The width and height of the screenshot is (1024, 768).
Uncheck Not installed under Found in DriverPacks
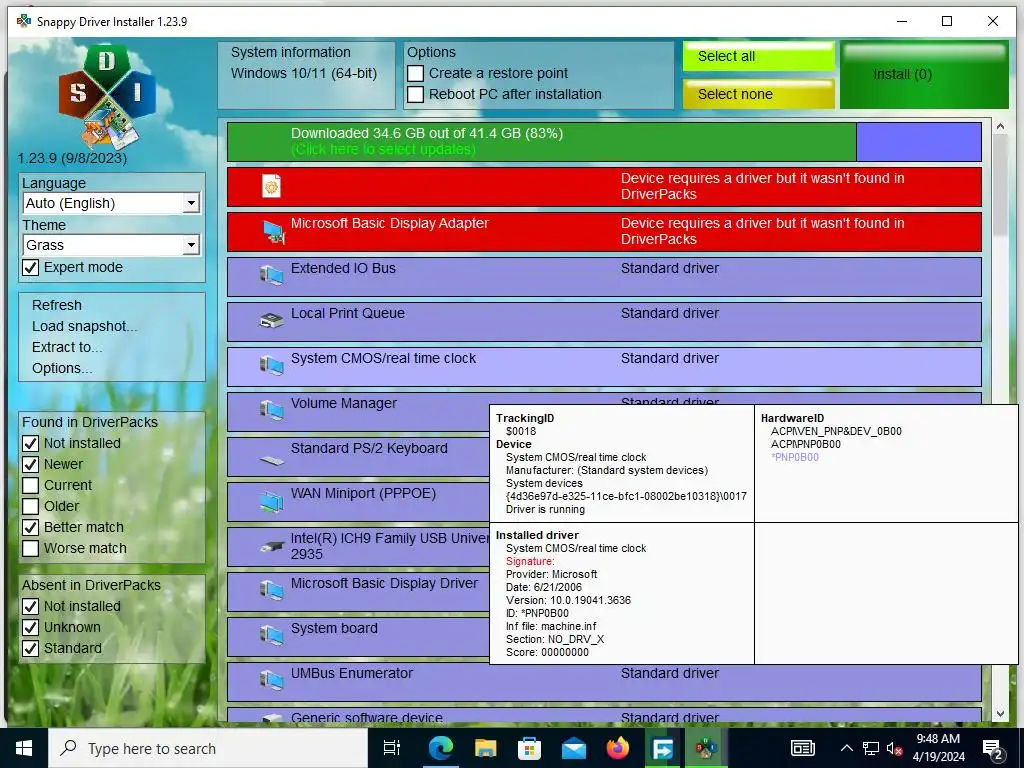coord(30,443)
